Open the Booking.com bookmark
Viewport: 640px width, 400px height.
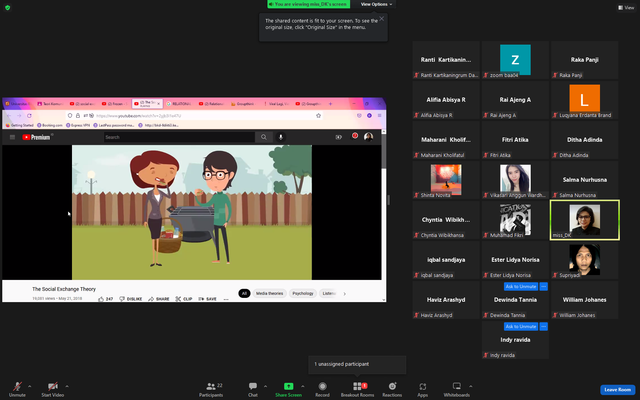[x=50, y=125]
